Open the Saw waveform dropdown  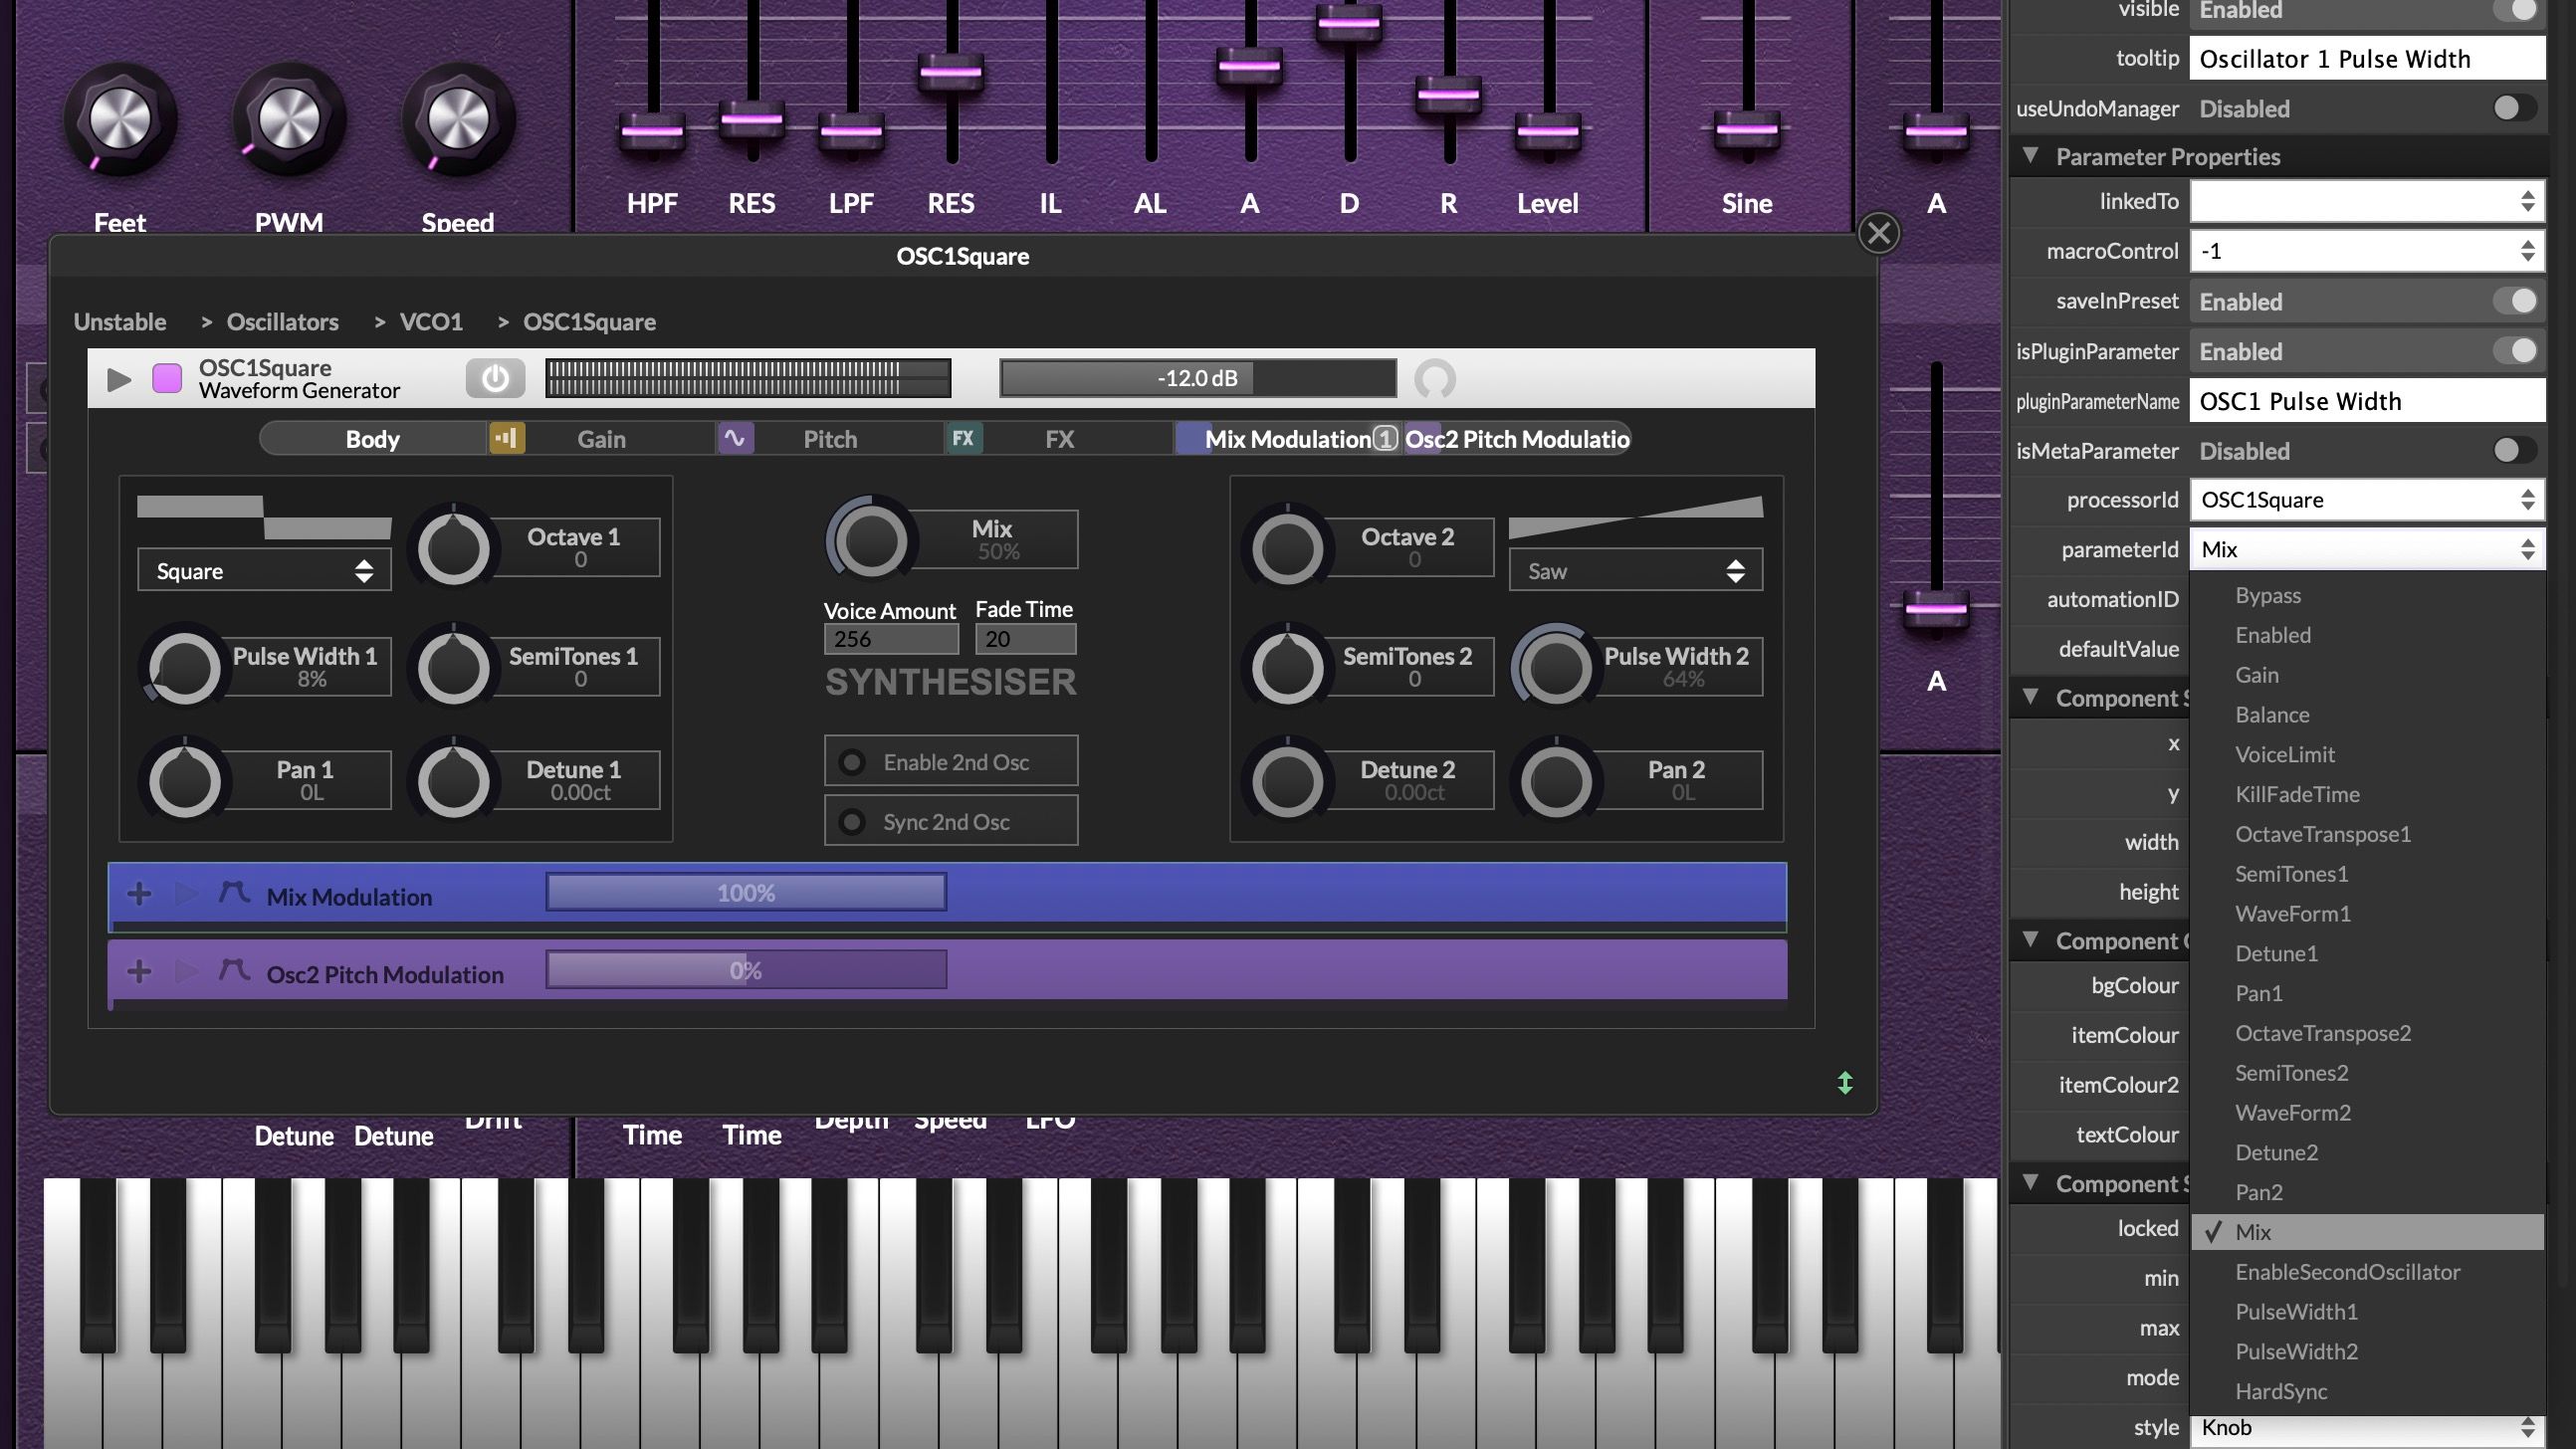pyautogui.click(x=1635, y=571)
